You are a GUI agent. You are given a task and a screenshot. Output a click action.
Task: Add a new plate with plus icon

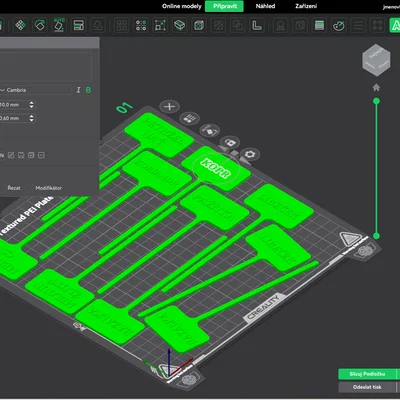170,107
